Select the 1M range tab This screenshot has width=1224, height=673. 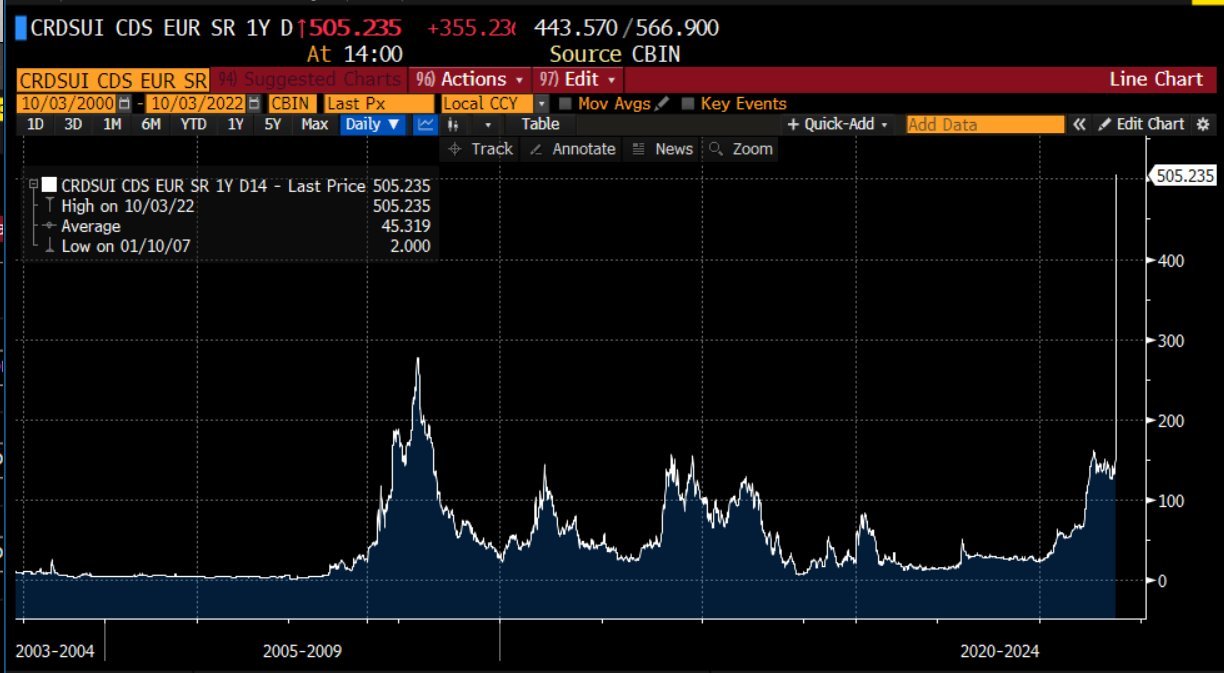tap(112, 124)
